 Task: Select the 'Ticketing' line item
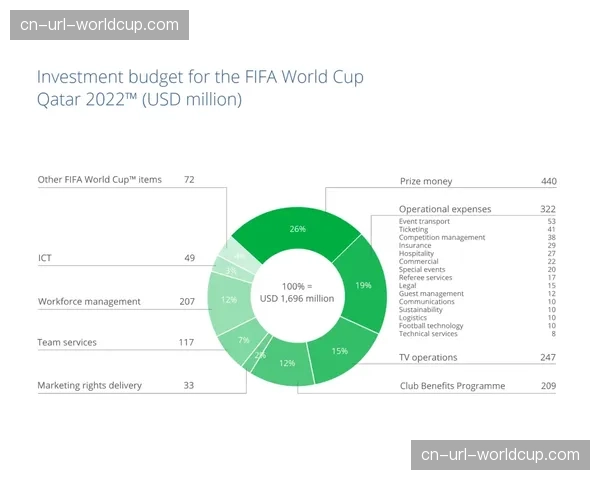pyautogui.click(x=413, y=229)
